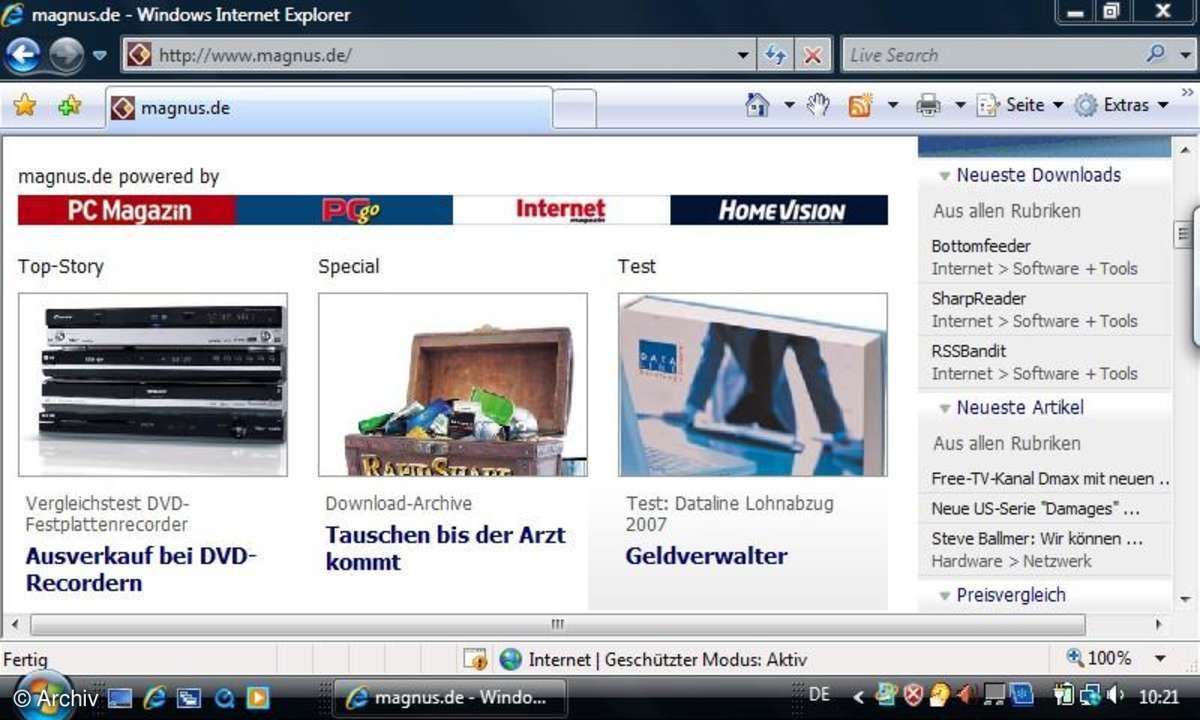Collapse the Neueste Downloads section
Viewport: 1200px width, 720px height.
(x=944, y=176)
